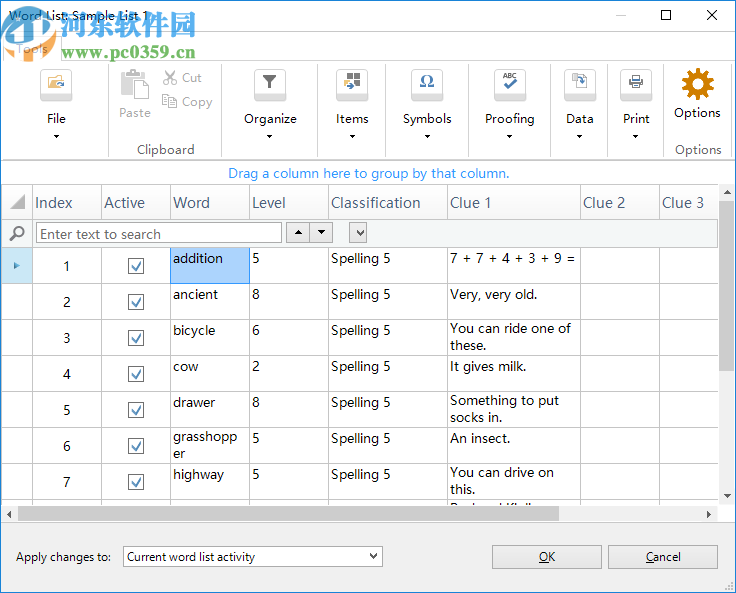Click scroll left arrow on horizontal scrollbar
The height and width of the screenshot is (593, 736).
pos(9,514)
